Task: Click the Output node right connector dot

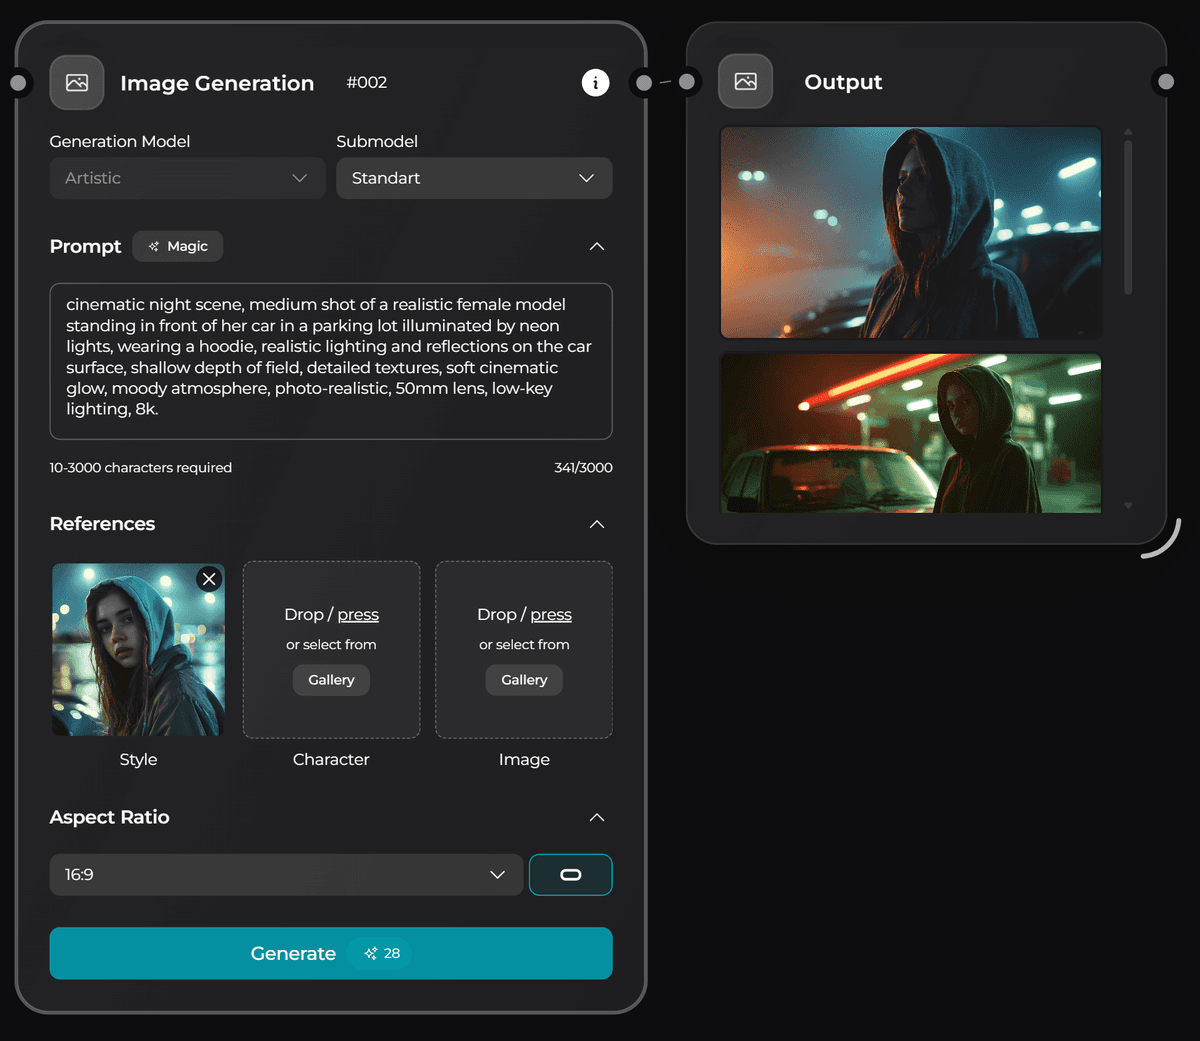Action: click(x=1166, y=82)
